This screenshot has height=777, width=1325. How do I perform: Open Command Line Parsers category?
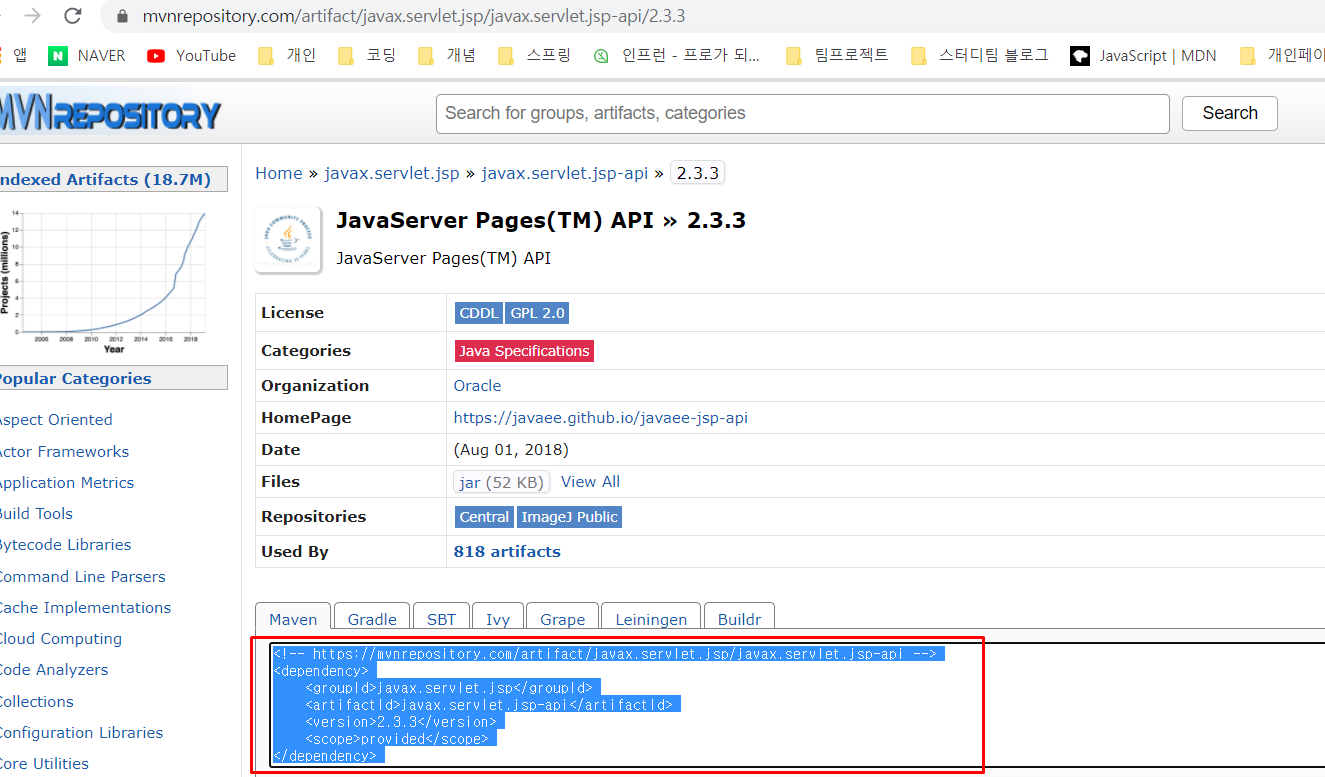pyautogui.click(x=81, y=577)
